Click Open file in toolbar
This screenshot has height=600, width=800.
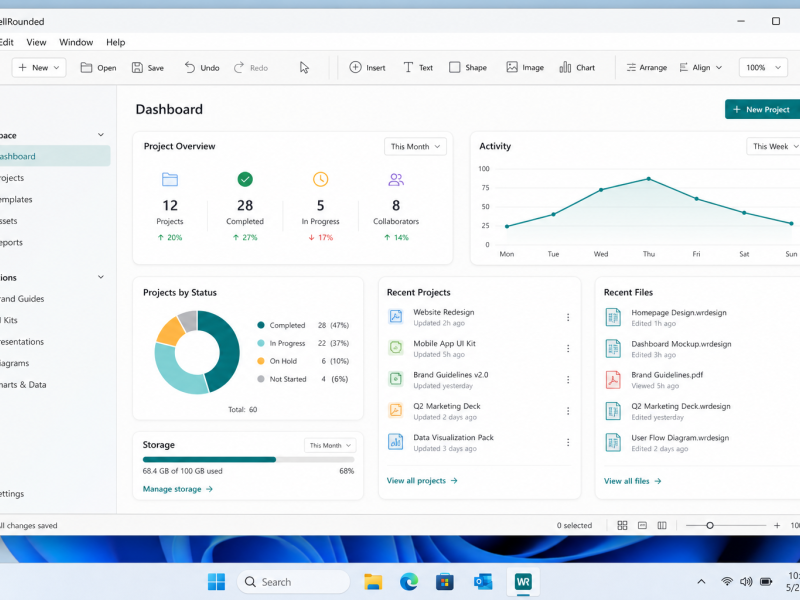(x=98, y=67)
